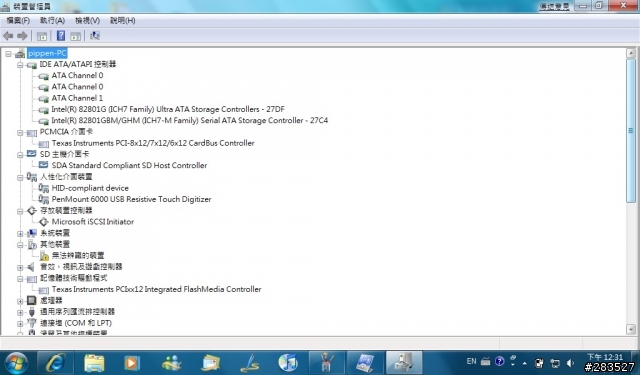640x375 pixels.
Task: Scan for hardware changes using the toolbar icon
Action: (x=95, y=36)
